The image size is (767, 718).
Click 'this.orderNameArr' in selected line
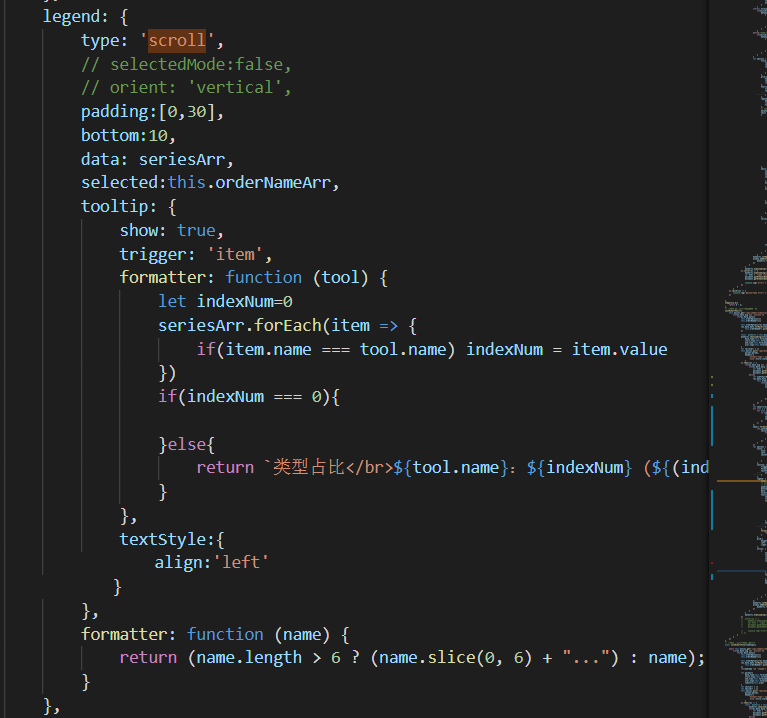coord(249,183)
